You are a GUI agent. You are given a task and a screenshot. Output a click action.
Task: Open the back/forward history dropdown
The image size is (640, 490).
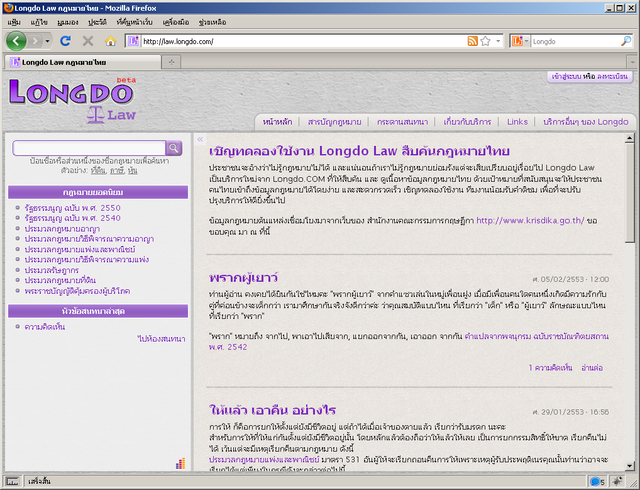[x=47, y=41]
